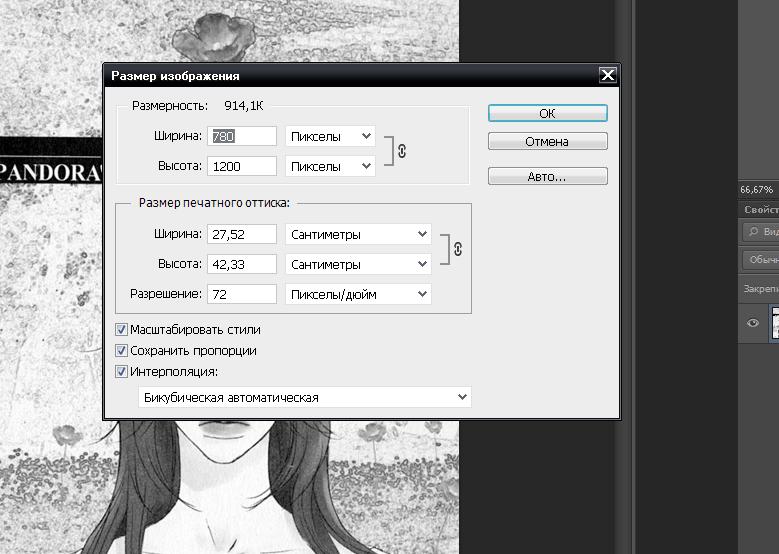Open blend mode Обычные dropdown
The height and width of the screenshot is (554, 779).
(762, 259)
